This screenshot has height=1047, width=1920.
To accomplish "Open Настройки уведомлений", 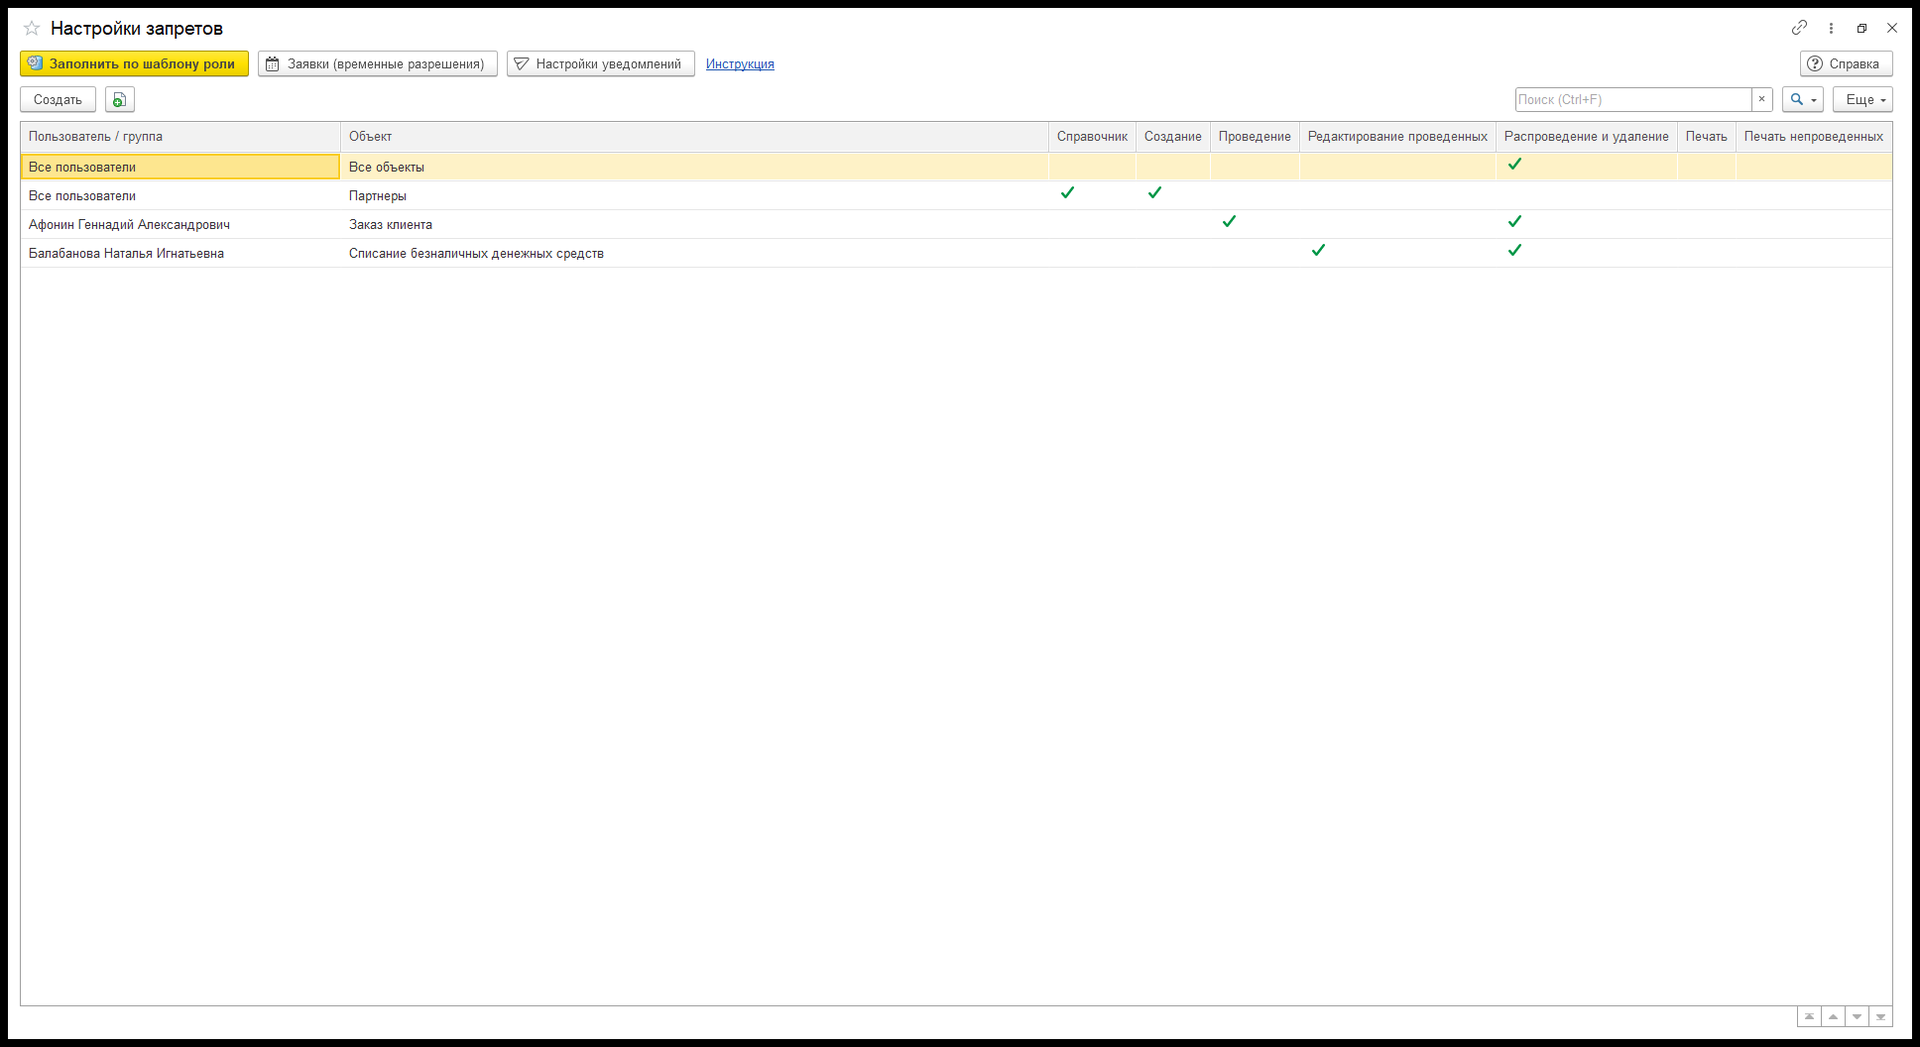I will coord(601,64).
